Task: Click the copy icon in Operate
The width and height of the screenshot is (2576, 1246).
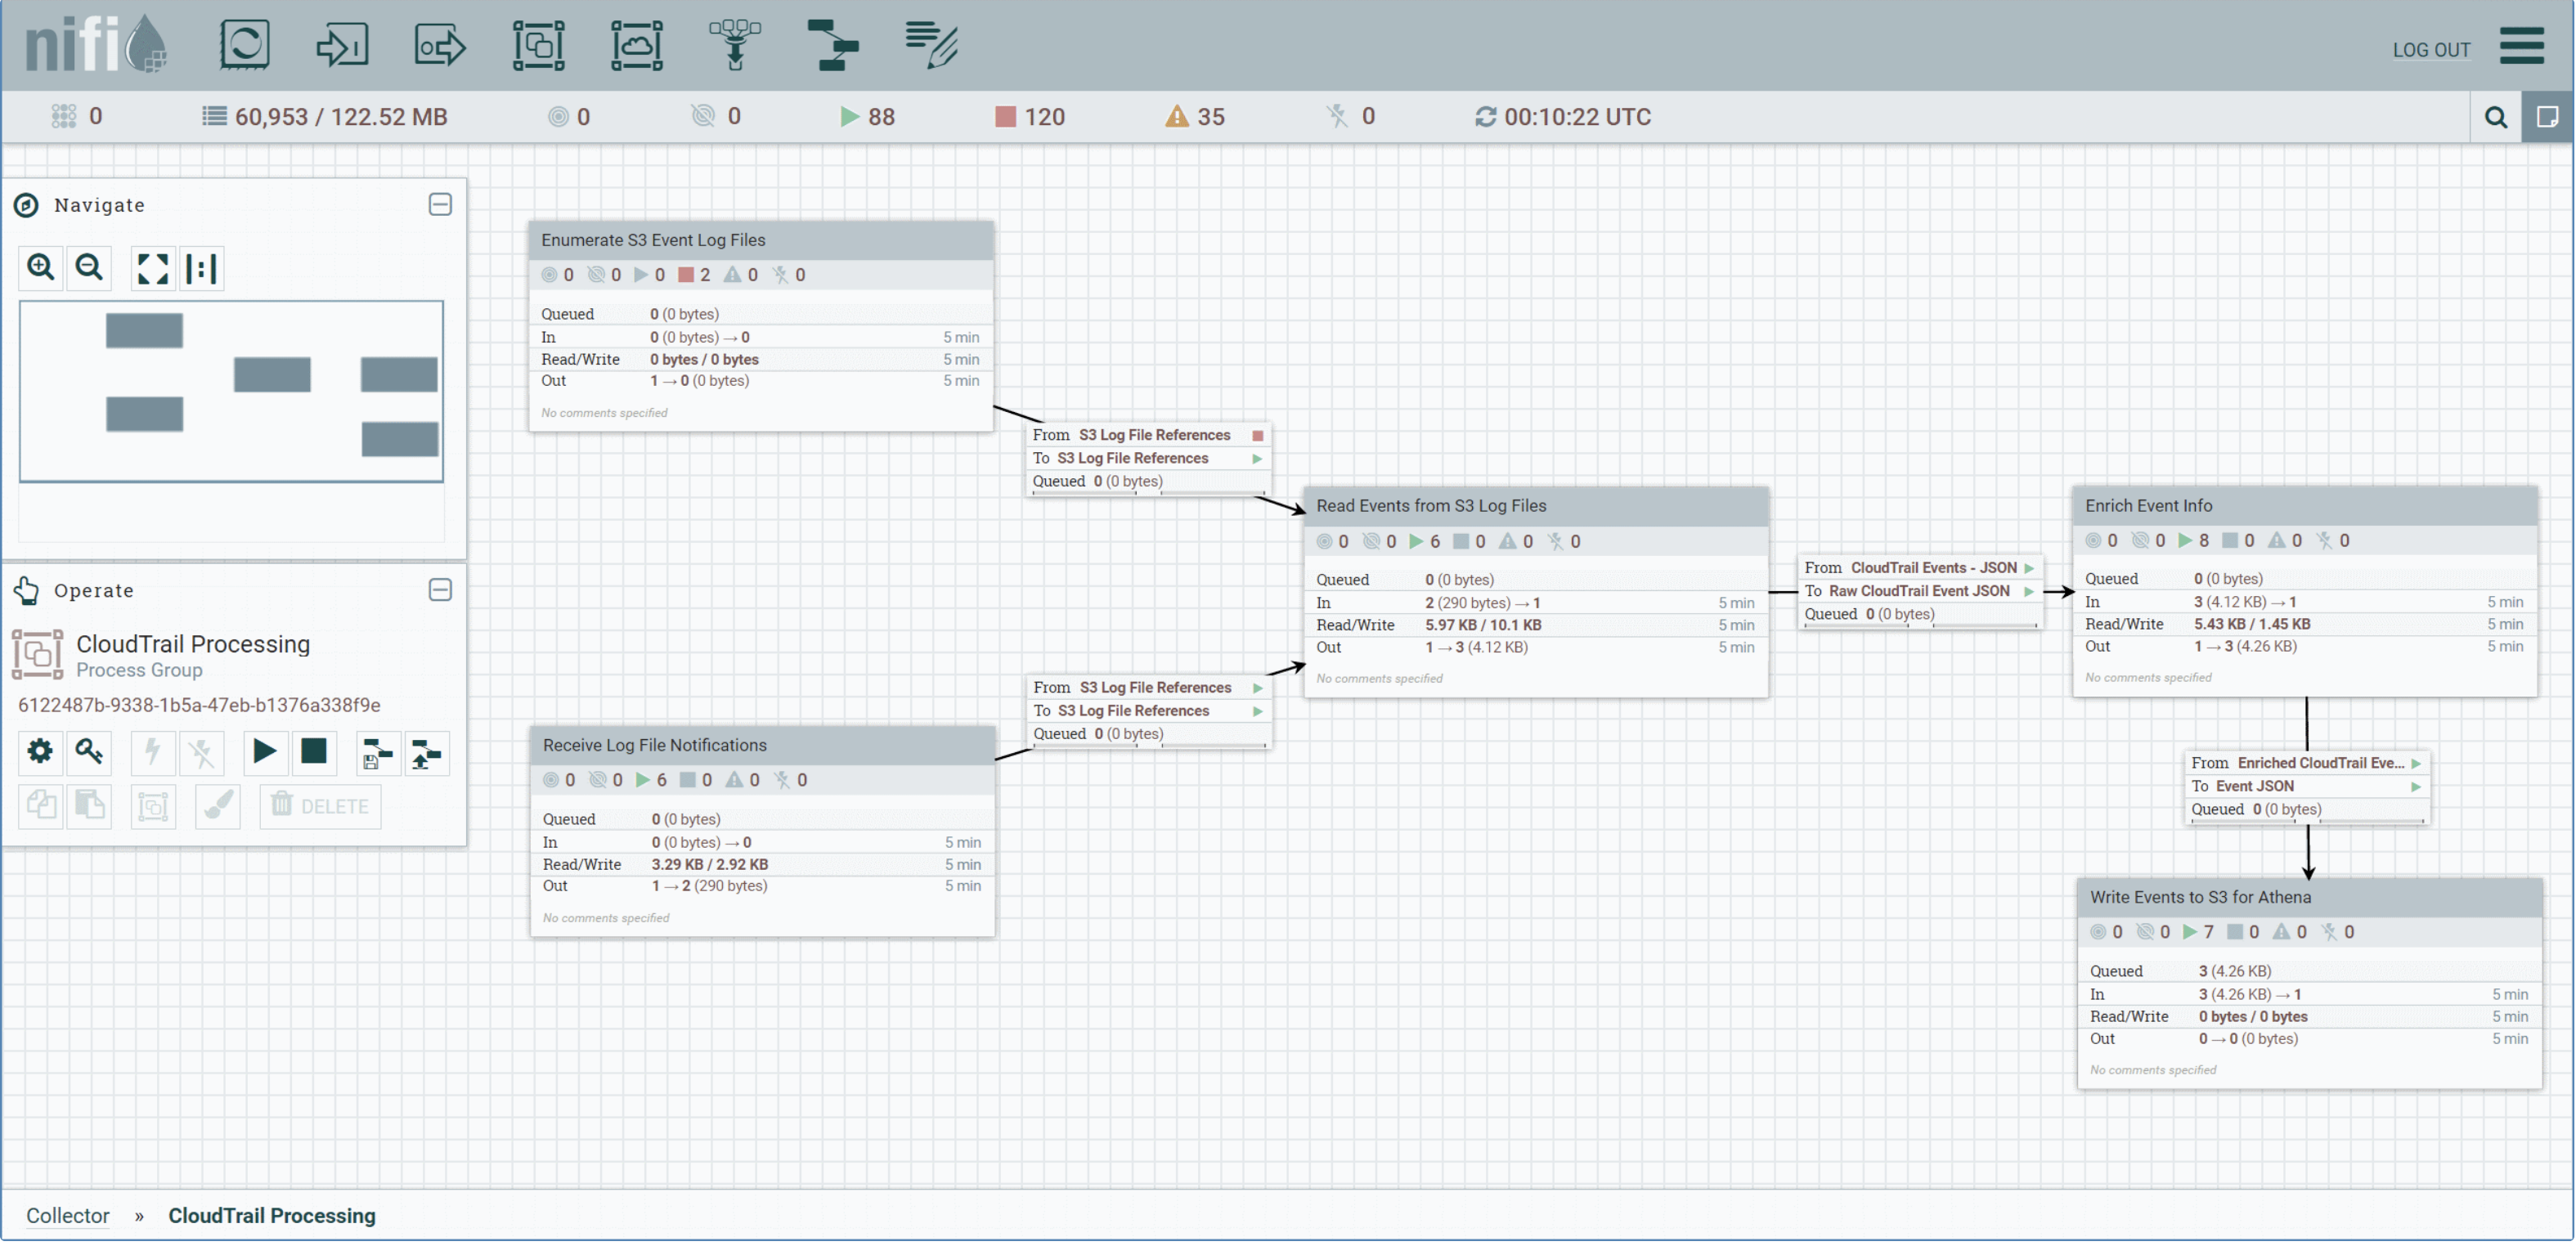Action: (41, 806)
